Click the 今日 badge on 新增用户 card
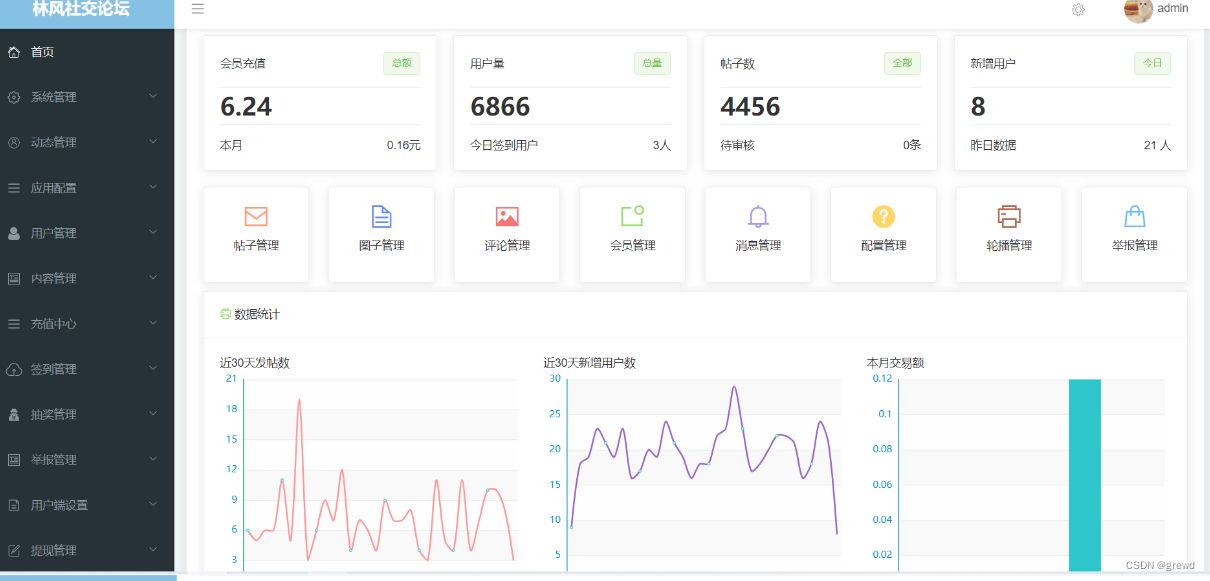Screen dimensions: 1210x581 click(x=1154, y=63)
